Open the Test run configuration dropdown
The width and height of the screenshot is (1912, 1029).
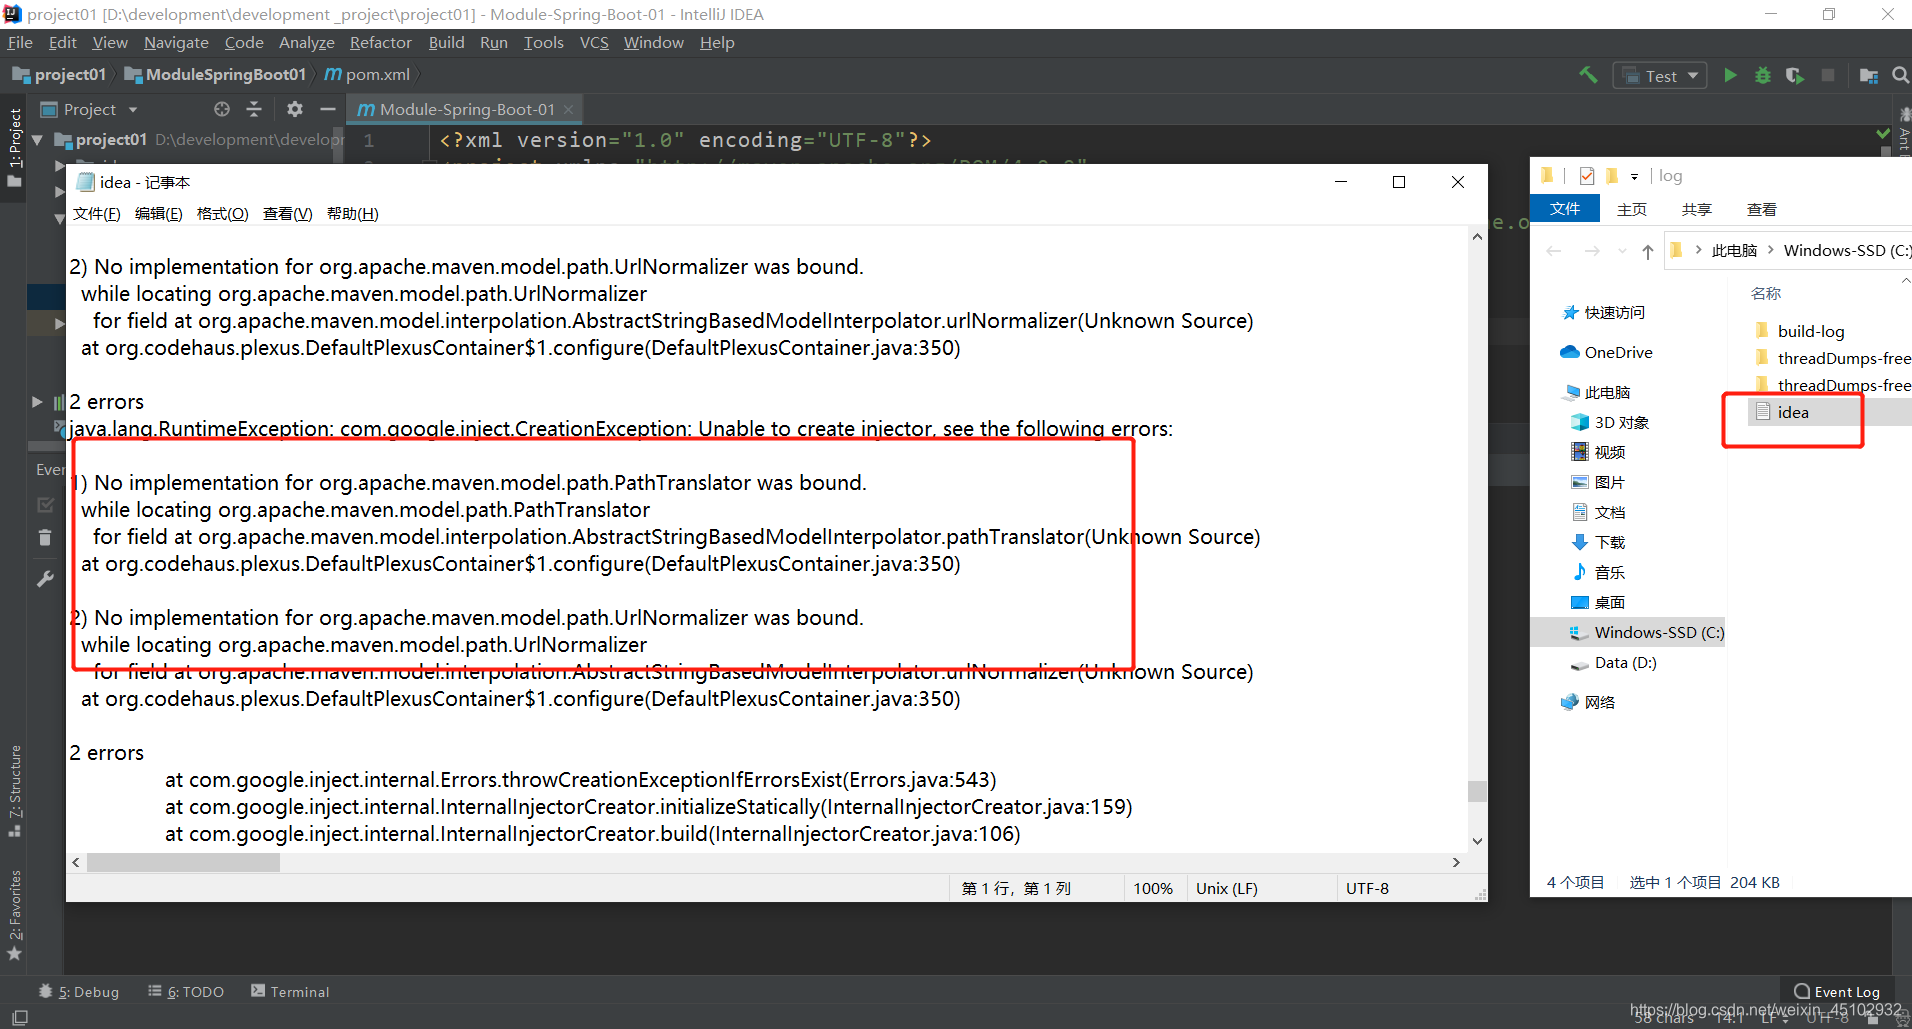click(x=1660, y=75)
